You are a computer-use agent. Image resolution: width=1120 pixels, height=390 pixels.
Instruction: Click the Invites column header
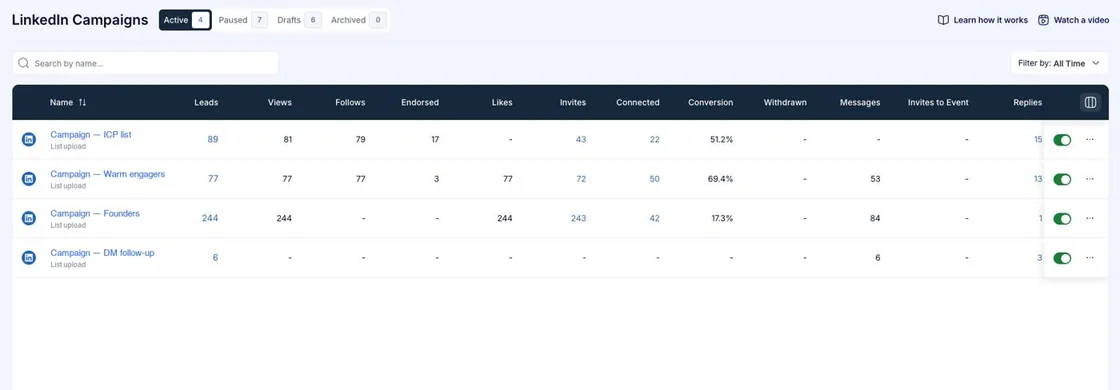click(573, 103)
